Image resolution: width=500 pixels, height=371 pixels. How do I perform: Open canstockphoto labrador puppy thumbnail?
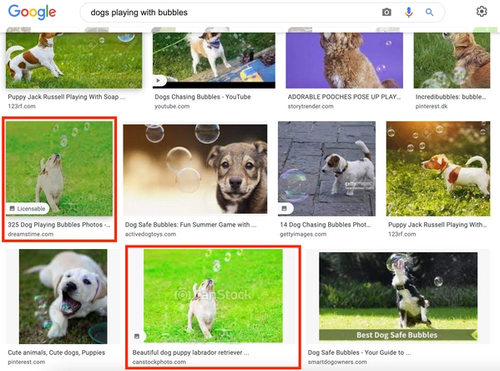click(213, 296)
